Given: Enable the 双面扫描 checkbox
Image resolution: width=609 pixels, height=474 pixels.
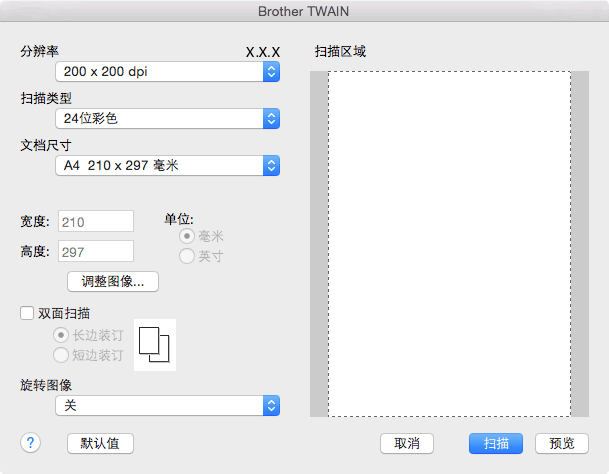Looking at the screenshot, I should 27,313.
